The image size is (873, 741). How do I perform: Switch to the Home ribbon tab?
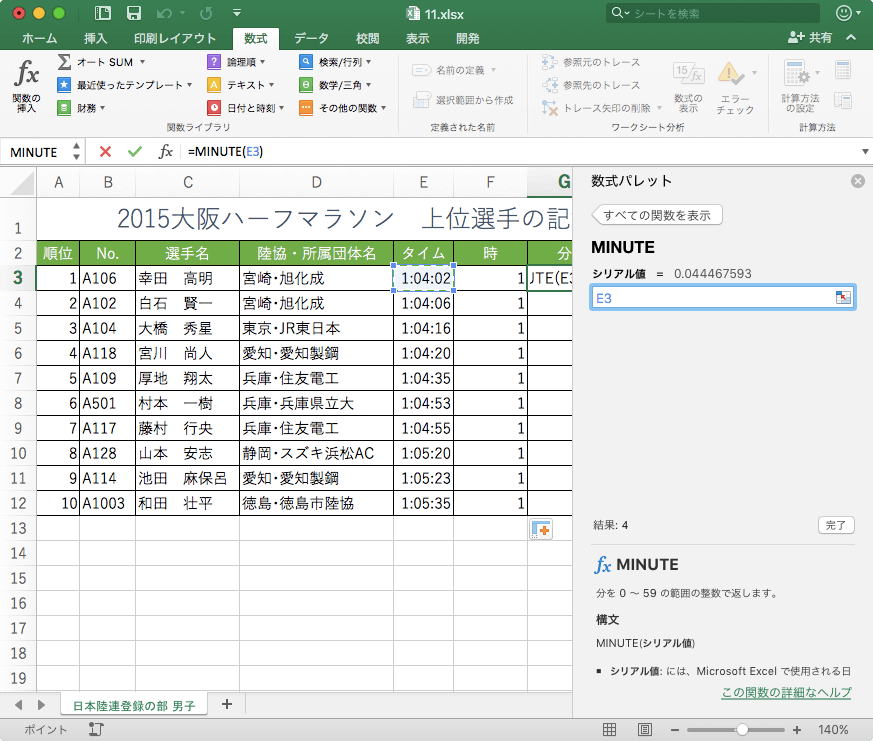[x=39, y=38]
